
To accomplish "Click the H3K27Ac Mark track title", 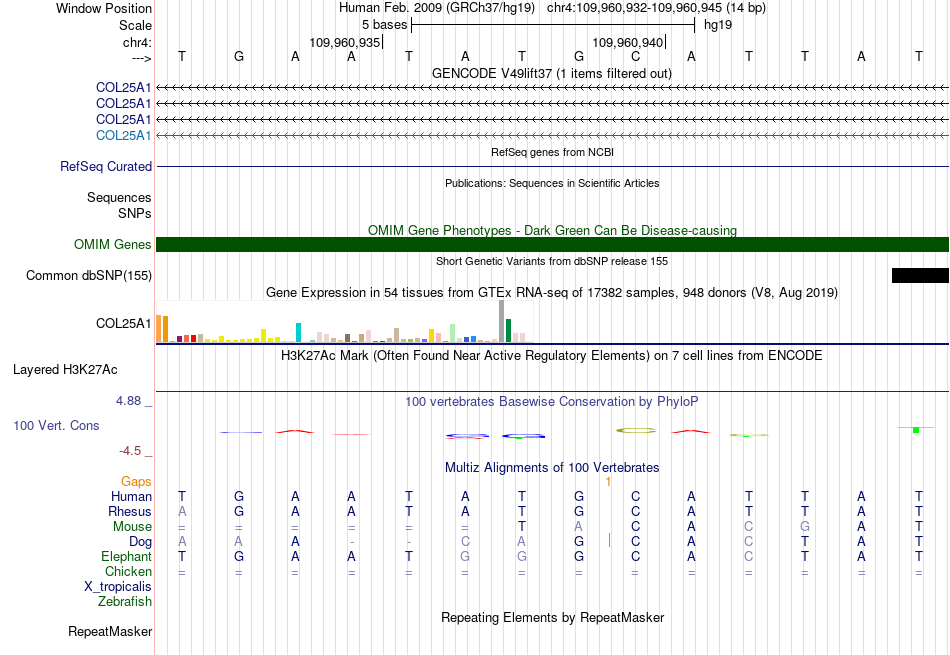I will [551, 356].
